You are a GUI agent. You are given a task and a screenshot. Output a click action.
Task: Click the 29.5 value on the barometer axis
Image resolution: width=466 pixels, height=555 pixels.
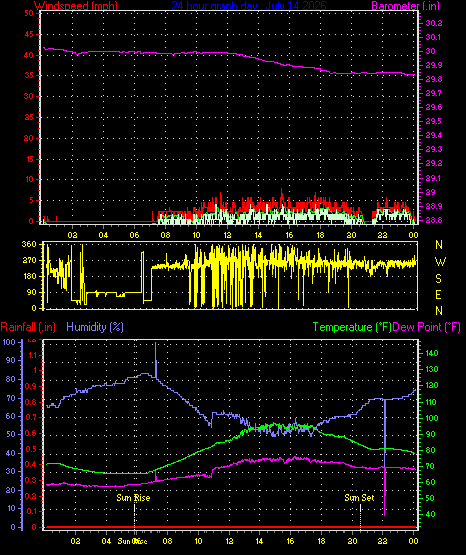point(434,121)
